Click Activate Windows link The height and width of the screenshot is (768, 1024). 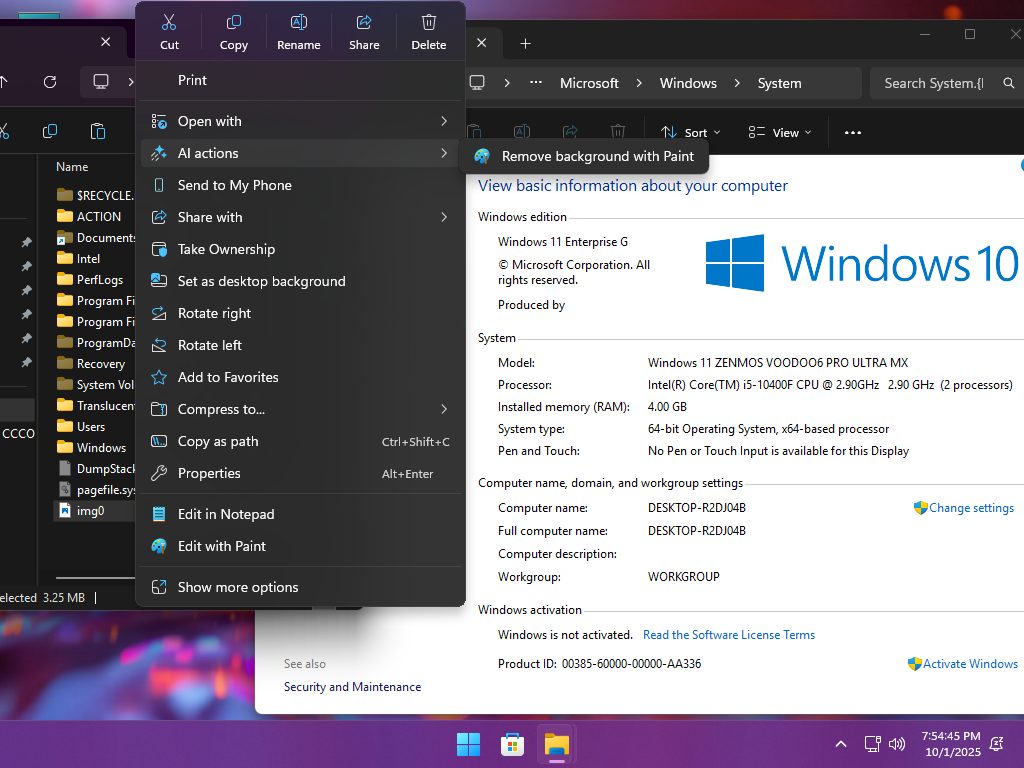[970, 664]
